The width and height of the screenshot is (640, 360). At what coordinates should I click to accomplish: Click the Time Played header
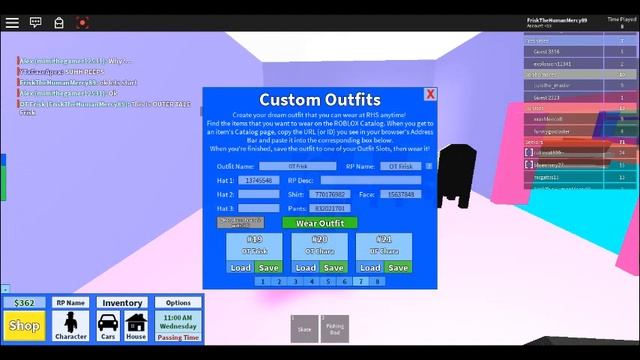pos(622,19)
